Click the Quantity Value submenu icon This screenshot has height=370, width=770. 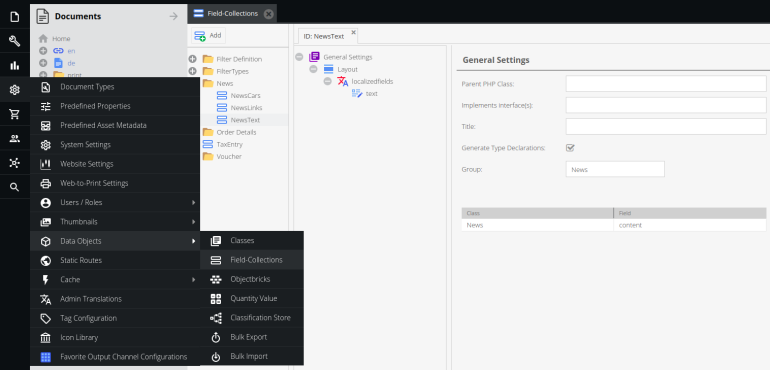click(x=216, y=299)
